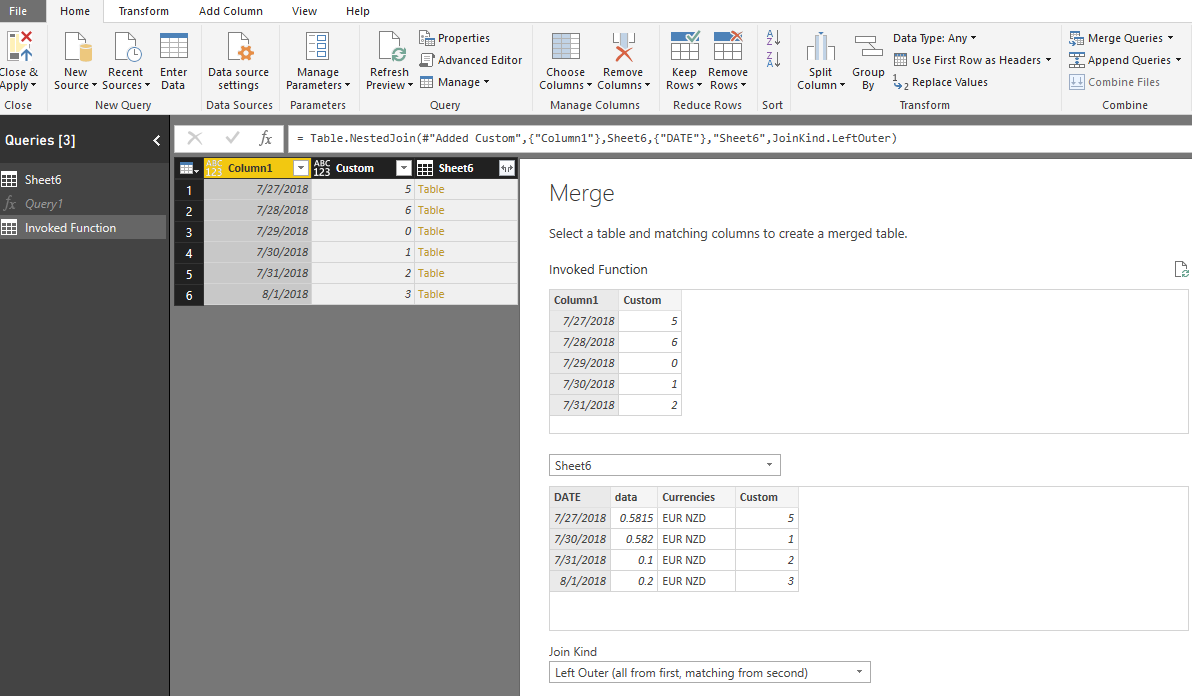The image size is (1192, 696).
Task: Click the Close & Apply icon
Action: [x=18, y=46]
